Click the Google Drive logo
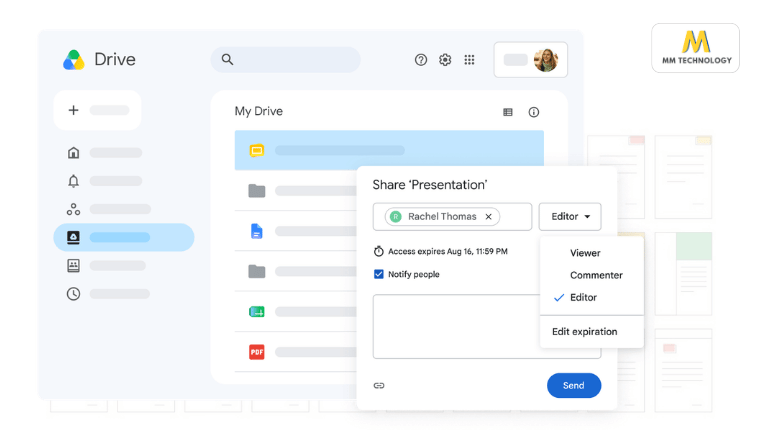The image size is (760, 430). [x=74, y=60]
